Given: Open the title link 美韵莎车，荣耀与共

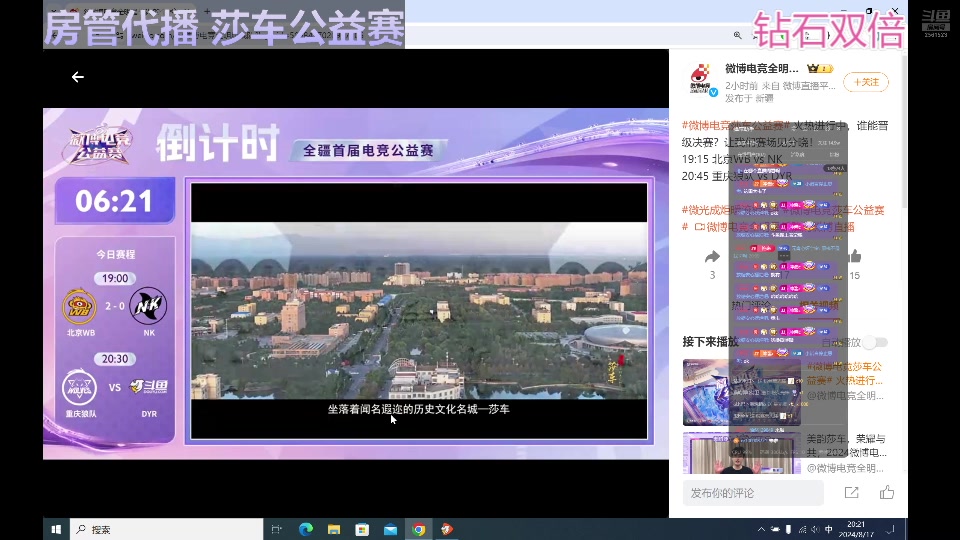Looking at the screenshot, I should [x=846, y=446].
